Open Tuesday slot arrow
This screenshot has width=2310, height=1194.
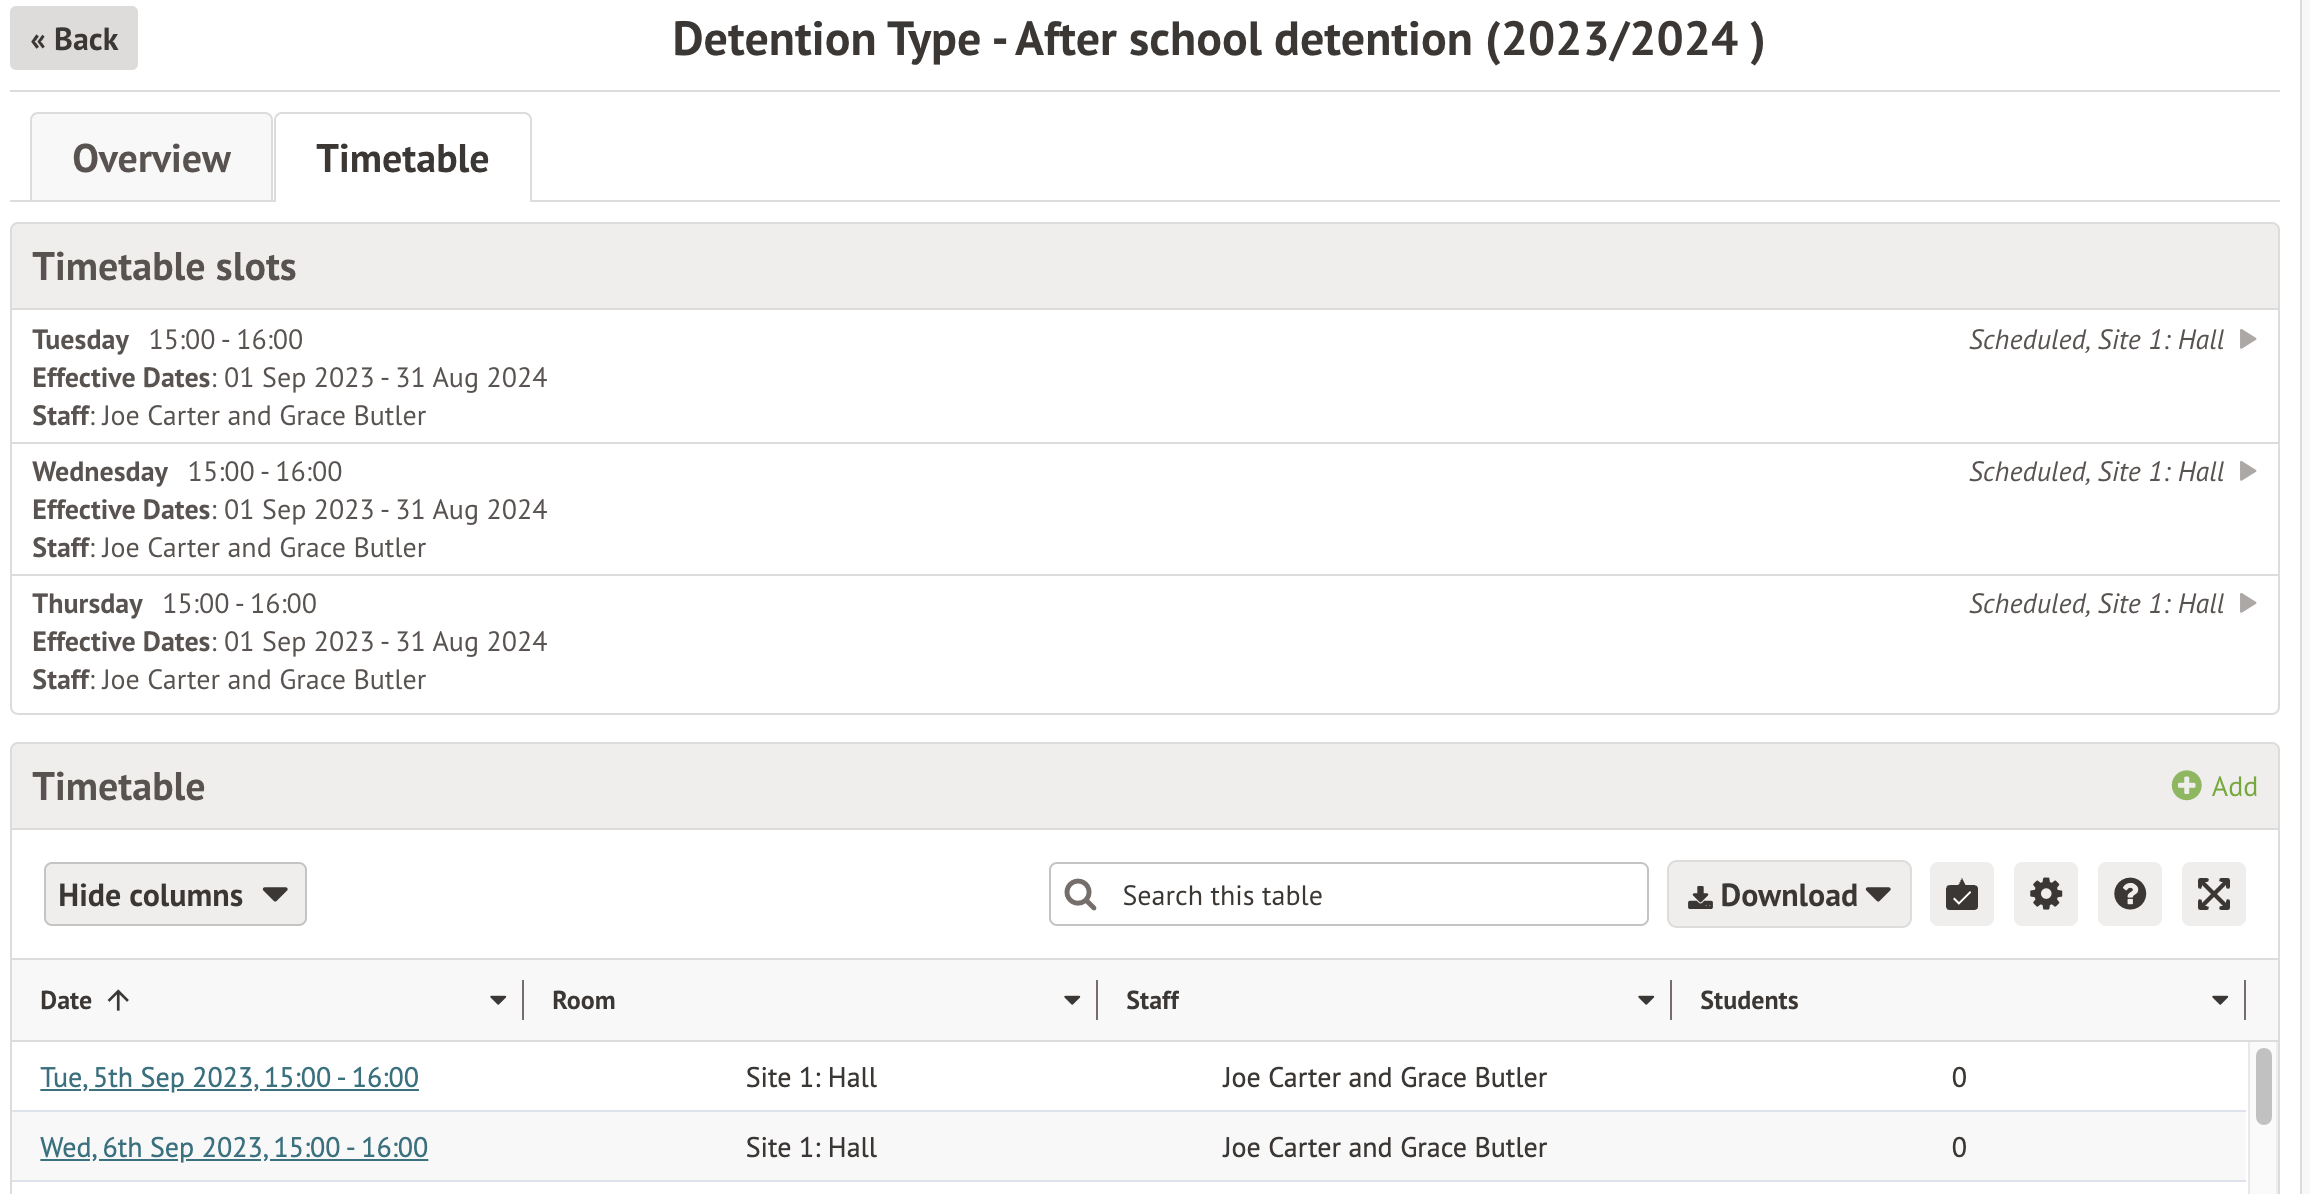[2248, 339]
